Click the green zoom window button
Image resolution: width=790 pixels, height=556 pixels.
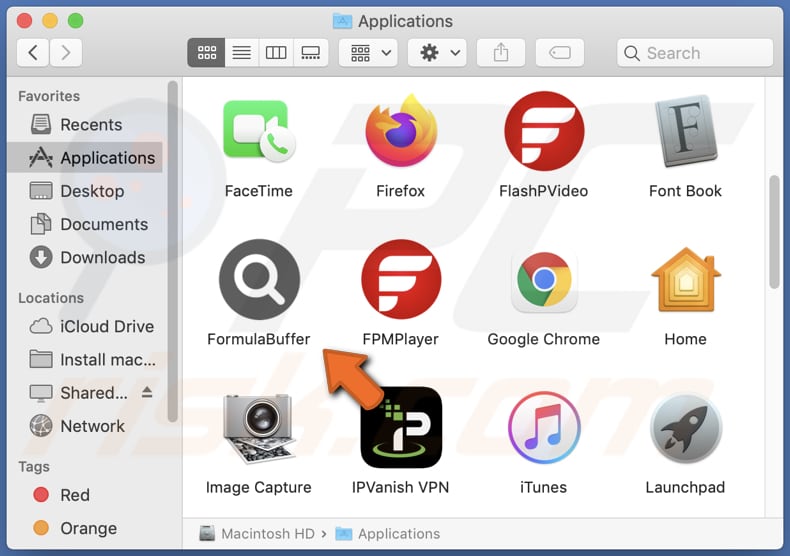76,21
